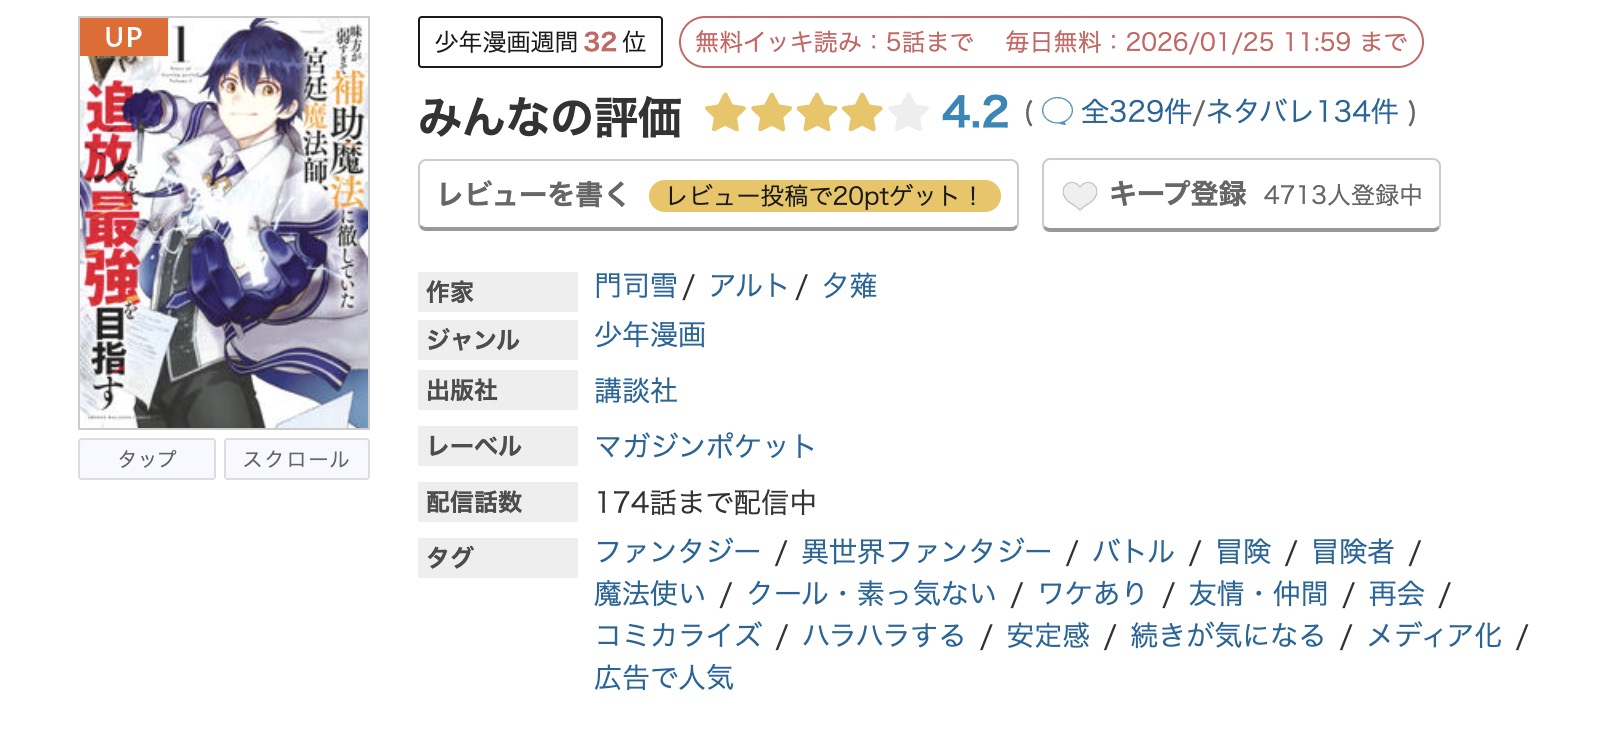
Task: Open the マガジンポケット label link
Action: point(705,446)
